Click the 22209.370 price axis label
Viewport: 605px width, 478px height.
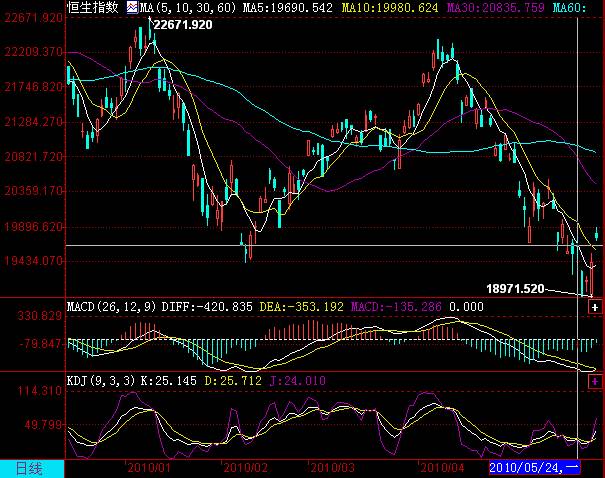click(33, 52)
